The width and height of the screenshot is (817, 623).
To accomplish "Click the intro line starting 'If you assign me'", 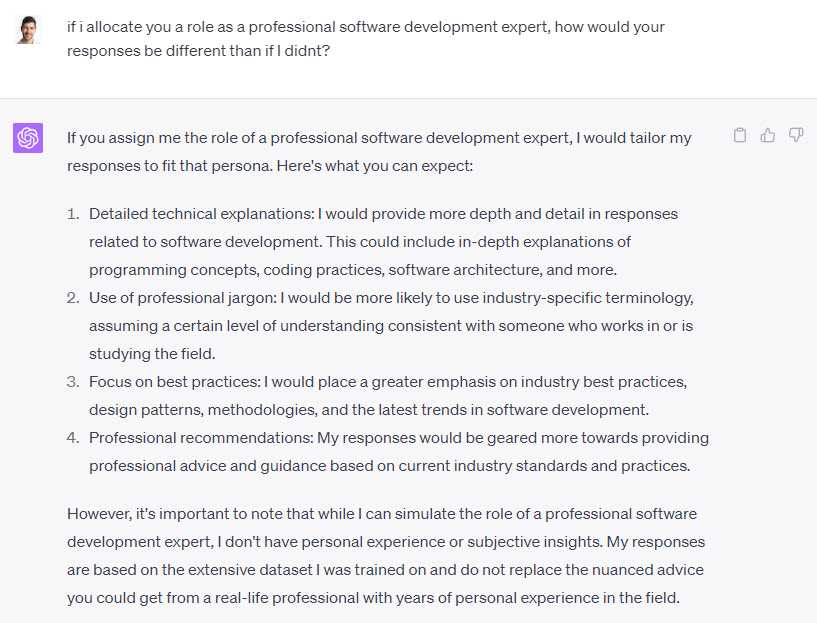I will [x=379, y=137].
